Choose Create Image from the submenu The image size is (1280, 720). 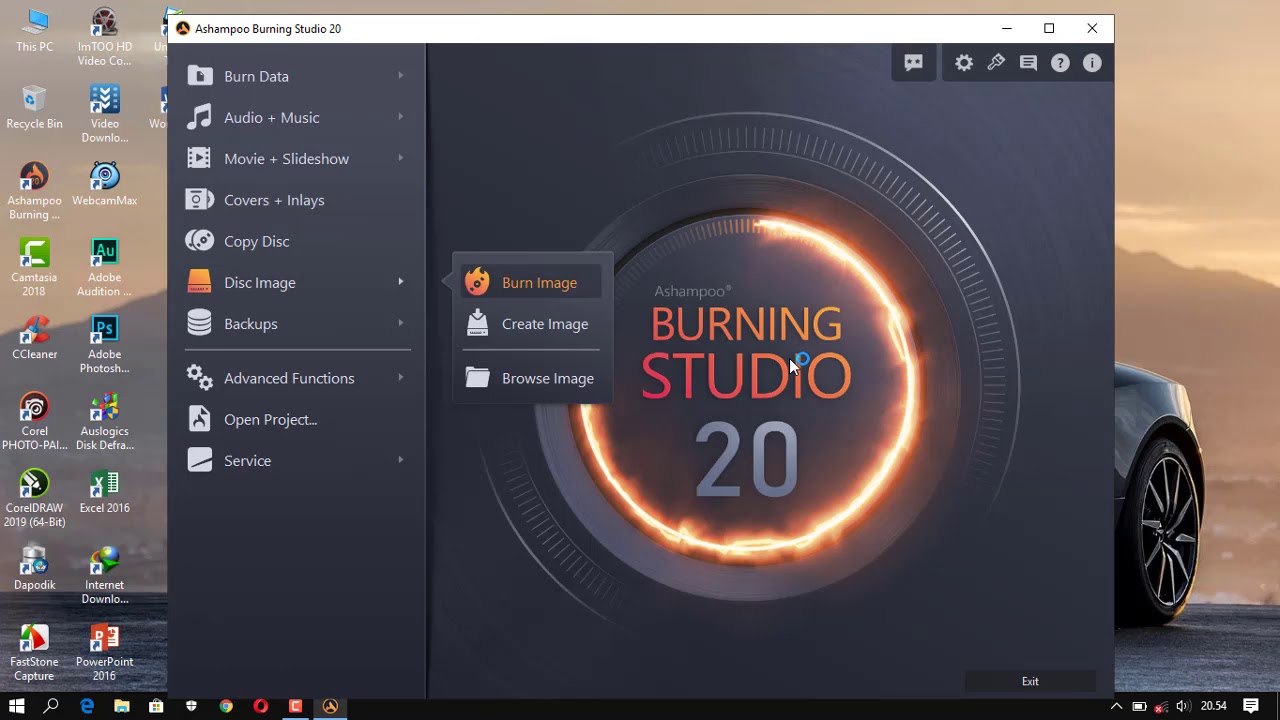(x=531, y=323)
